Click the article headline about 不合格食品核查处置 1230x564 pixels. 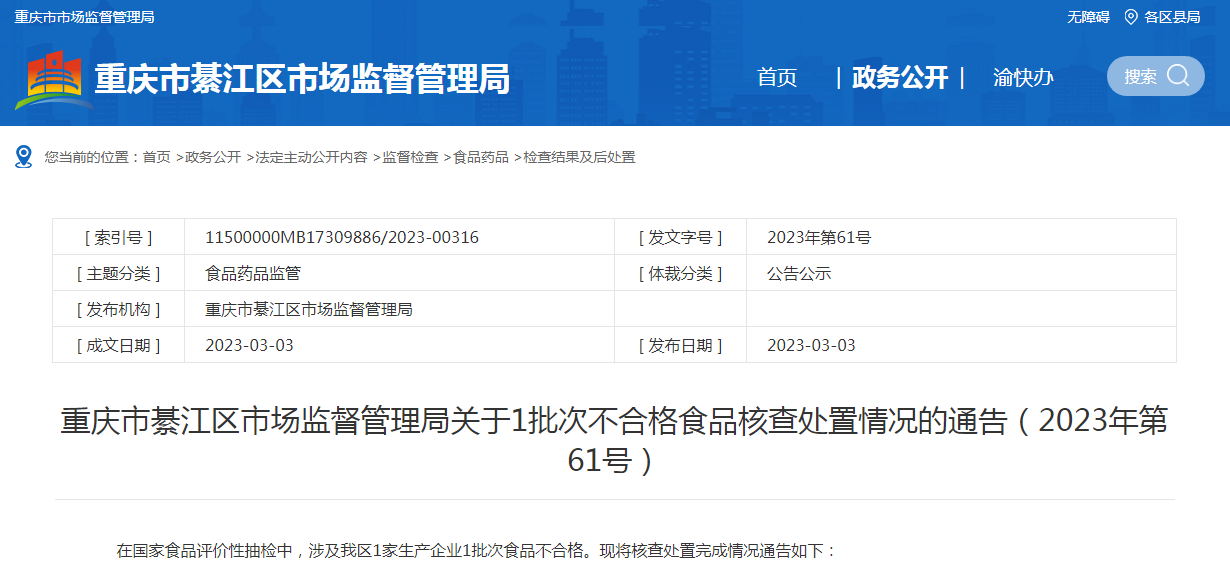click(x=614, y=440)
